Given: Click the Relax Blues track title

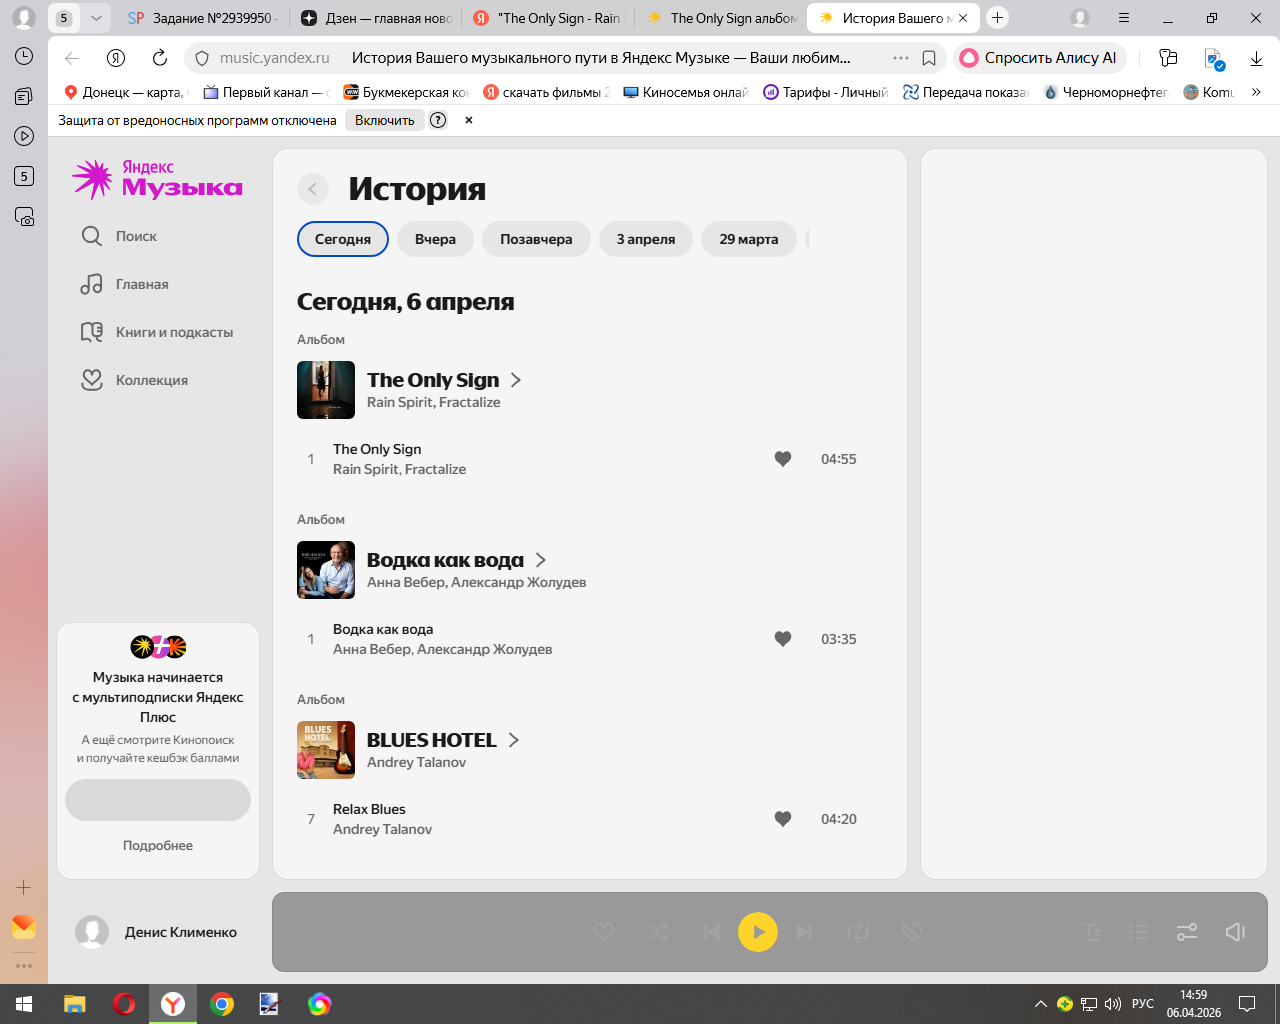Looking at the screenshot, I should point(369,809).
